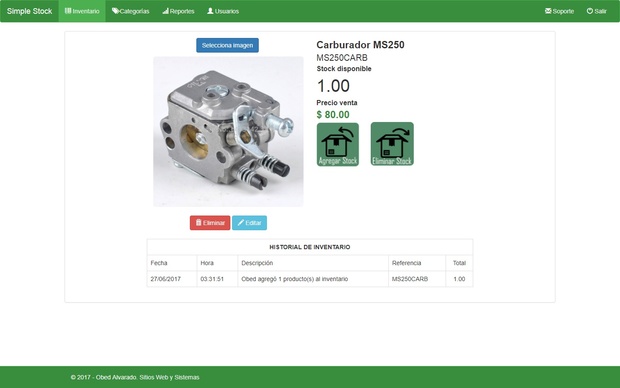Go to Categorías in the navbar

pos(130,11)
